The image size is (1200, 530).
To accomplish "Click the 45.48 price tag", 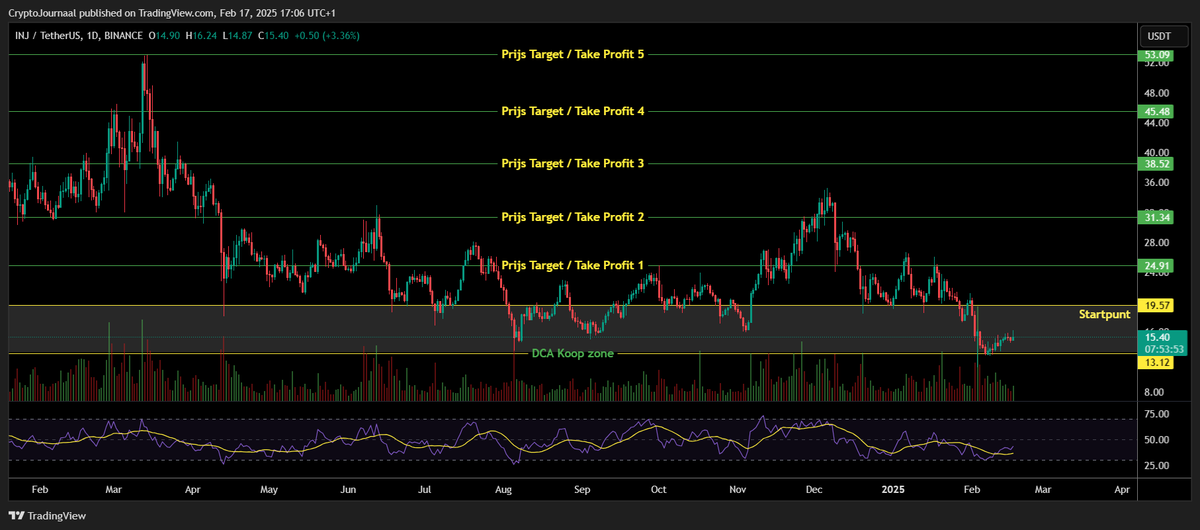I will pyautogui.click(x=1158, y=112).
